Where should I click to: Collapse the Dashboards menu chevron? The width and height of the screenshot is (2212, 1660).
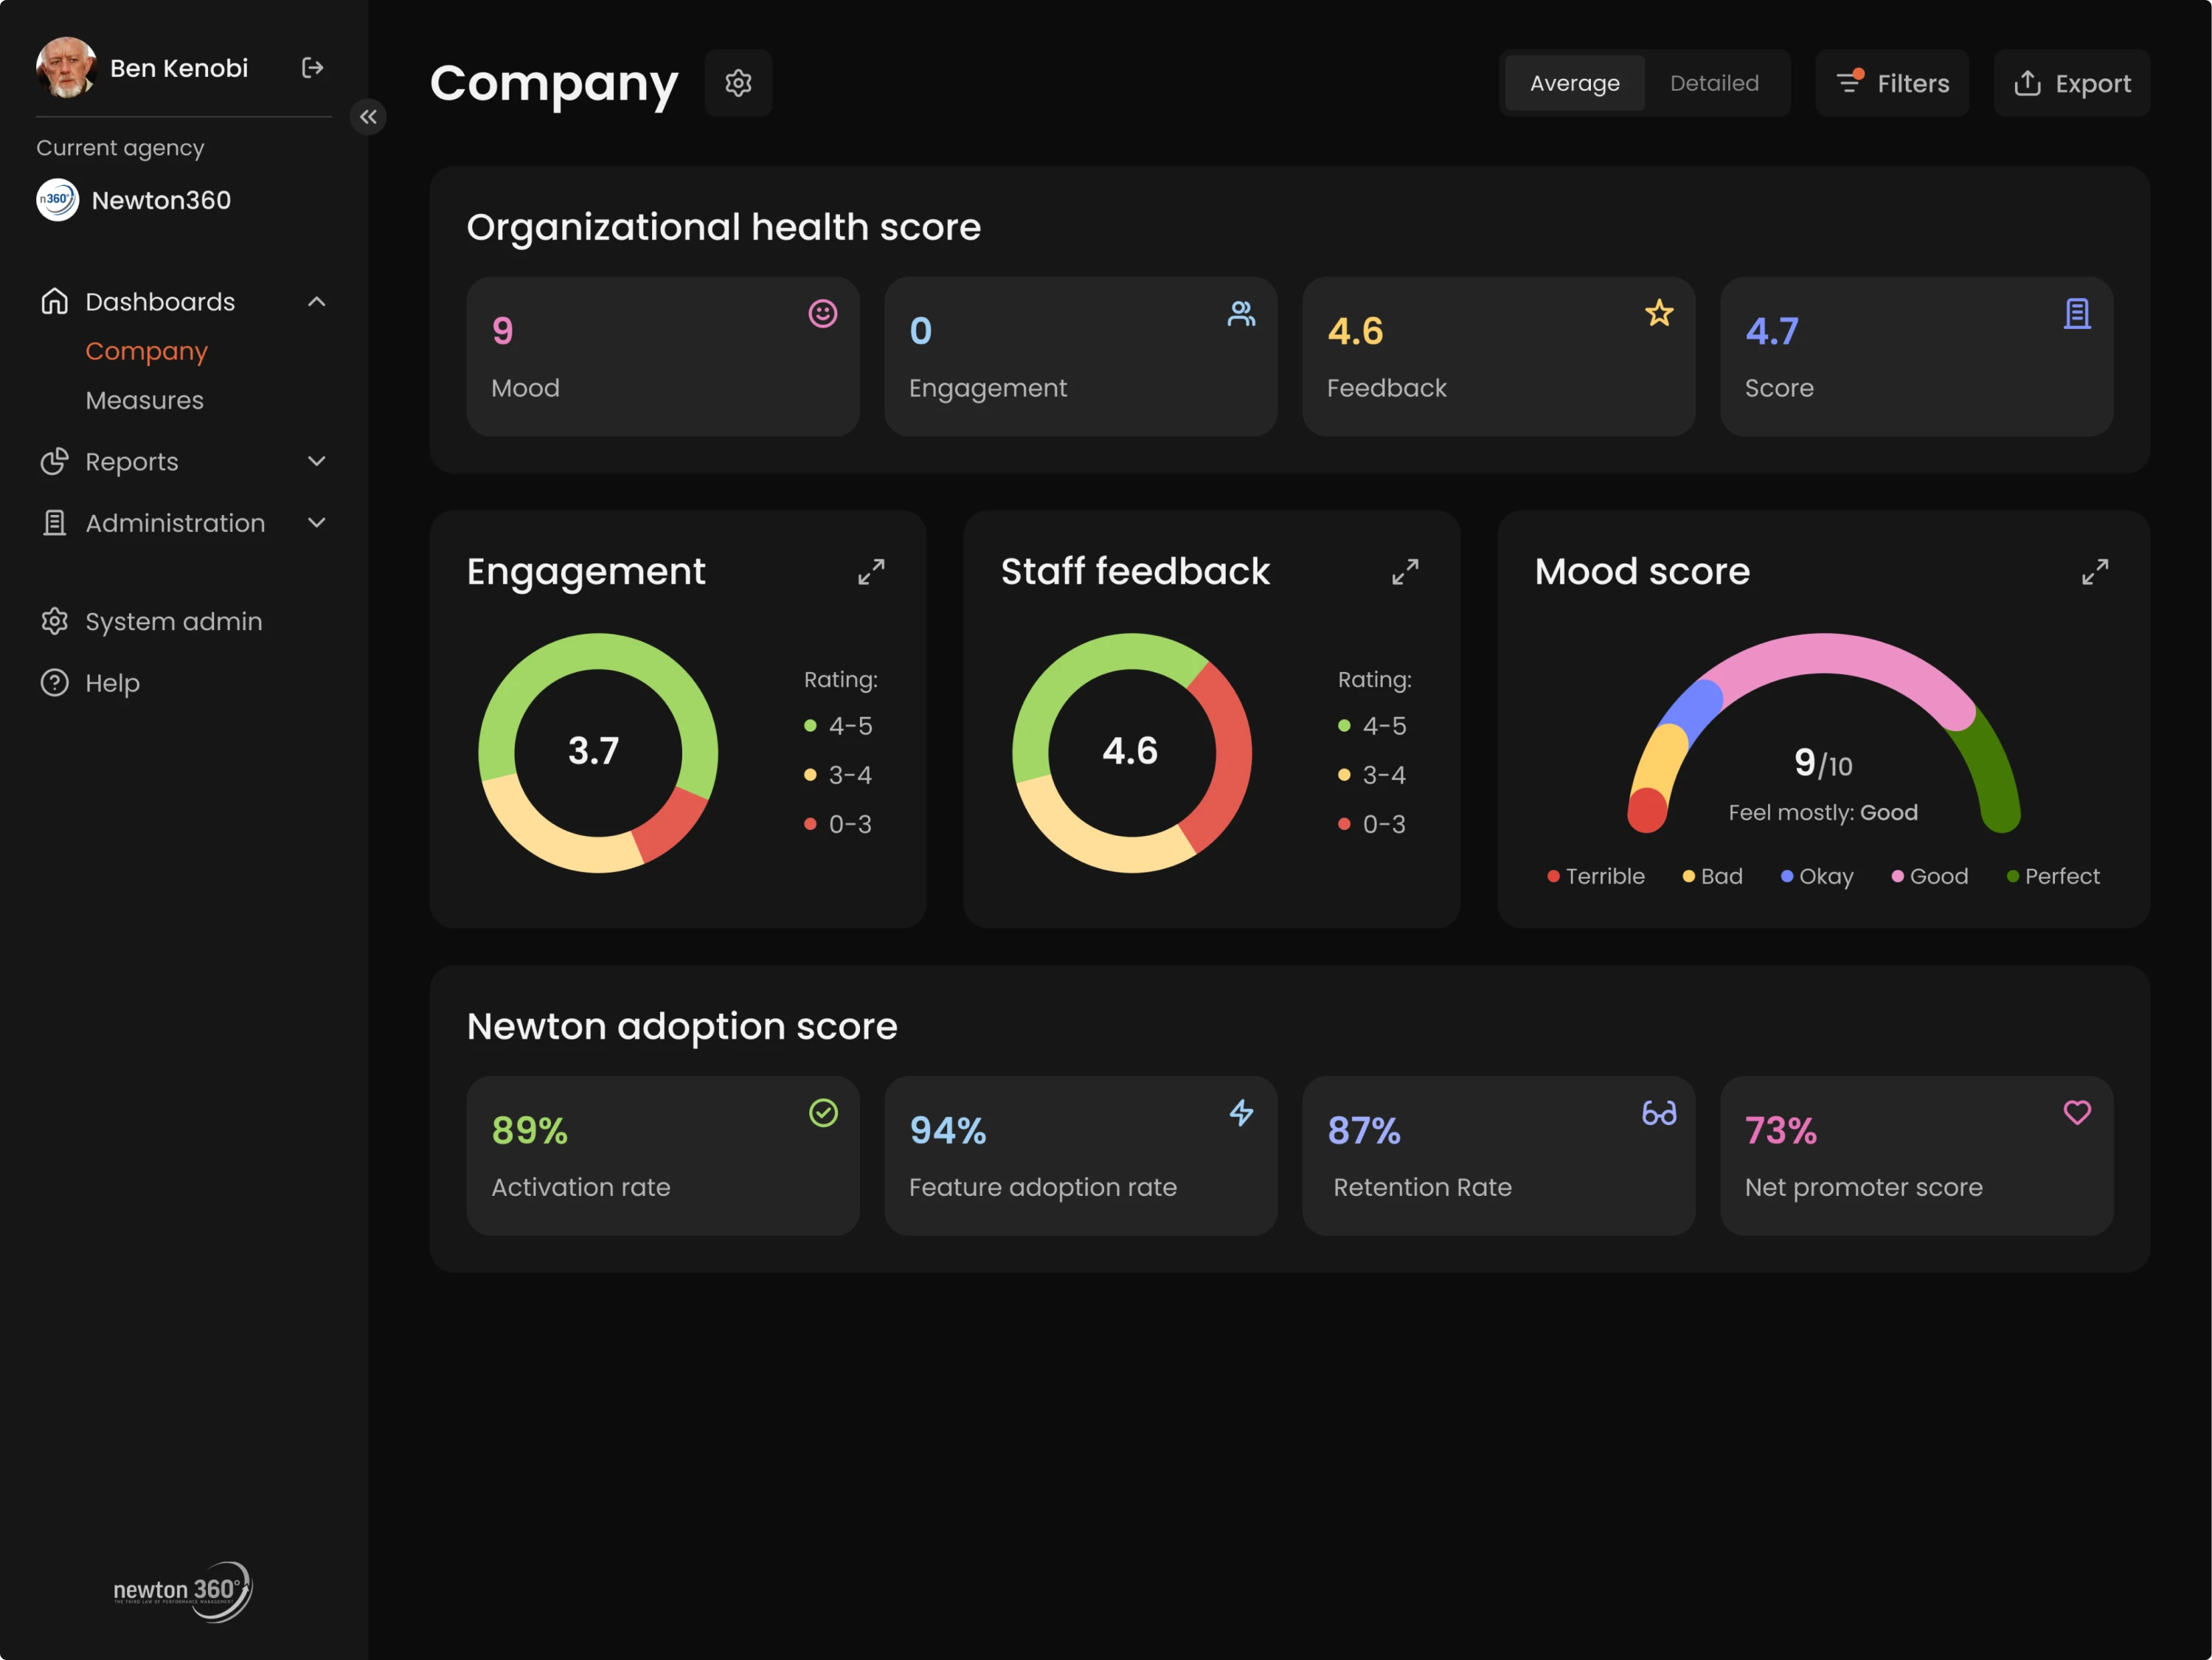317,302
